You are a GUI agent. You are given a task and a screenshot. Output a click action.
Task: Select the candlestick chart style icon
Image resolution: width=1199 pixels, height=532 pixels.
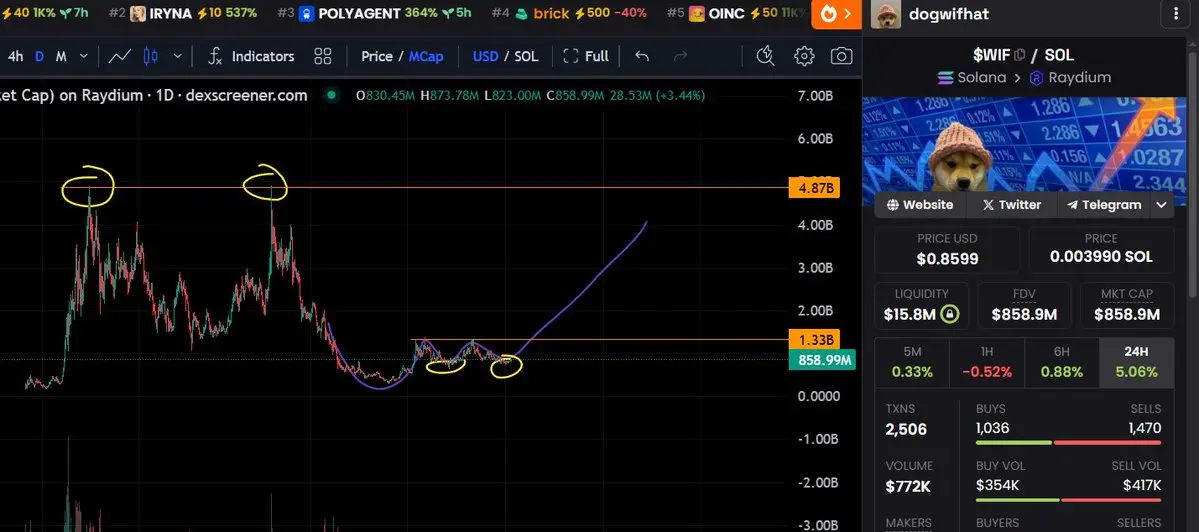coord(151,56)
